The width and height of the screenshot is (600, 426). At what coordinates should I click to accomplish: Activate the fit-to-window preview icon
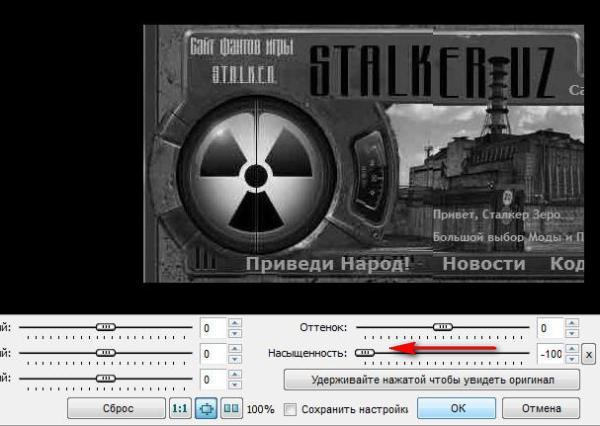(206, 408)
